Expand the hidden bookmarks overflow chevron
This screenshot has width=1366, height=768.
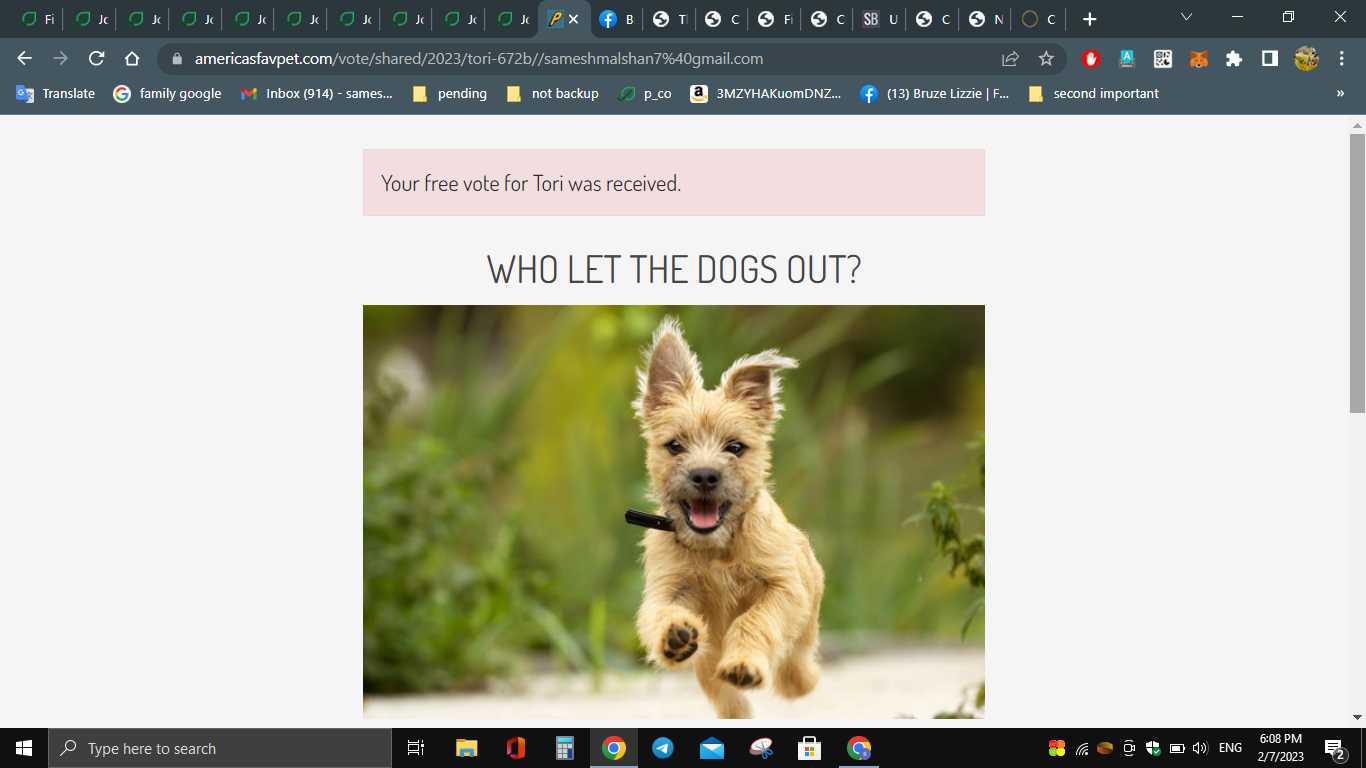1340,94
